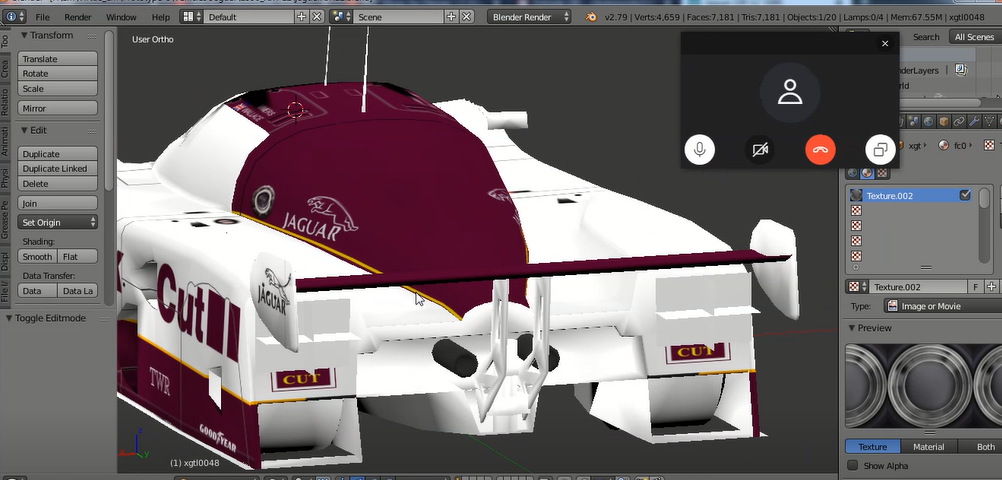1002x480 pixels.
Task: Click the tool shelf vertical scrollbar
Action: coord(108,112)
